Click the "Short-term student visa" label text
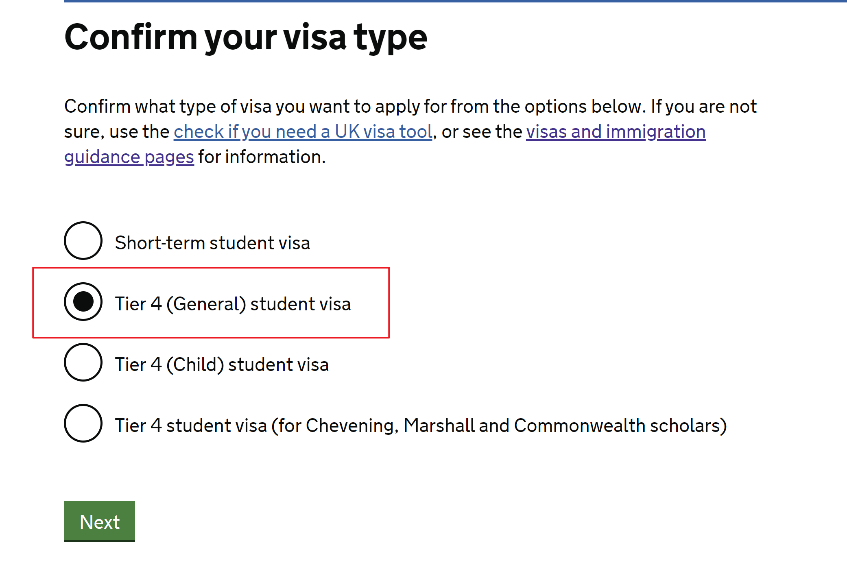 [212, 242]
